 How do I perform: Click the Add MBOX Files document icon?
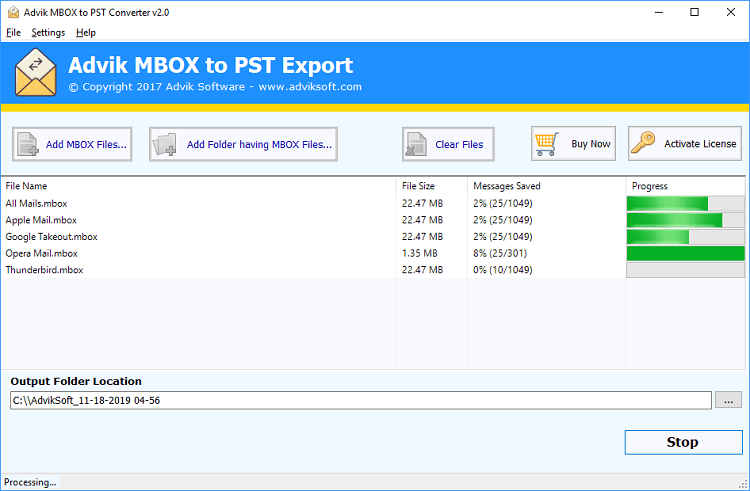pos(28,144)
